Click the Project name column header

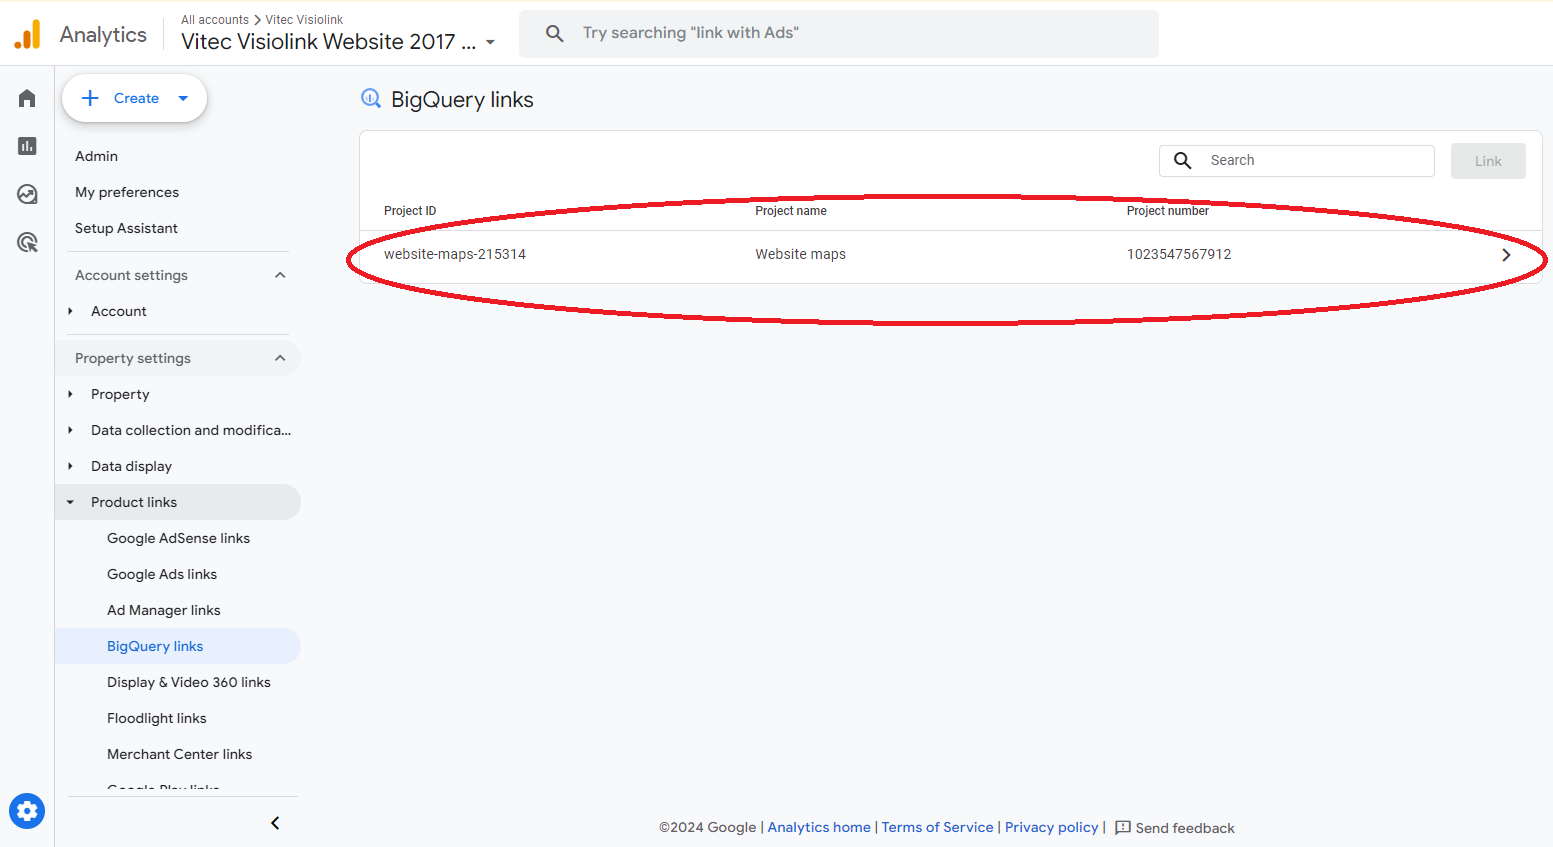coord(791,211)
